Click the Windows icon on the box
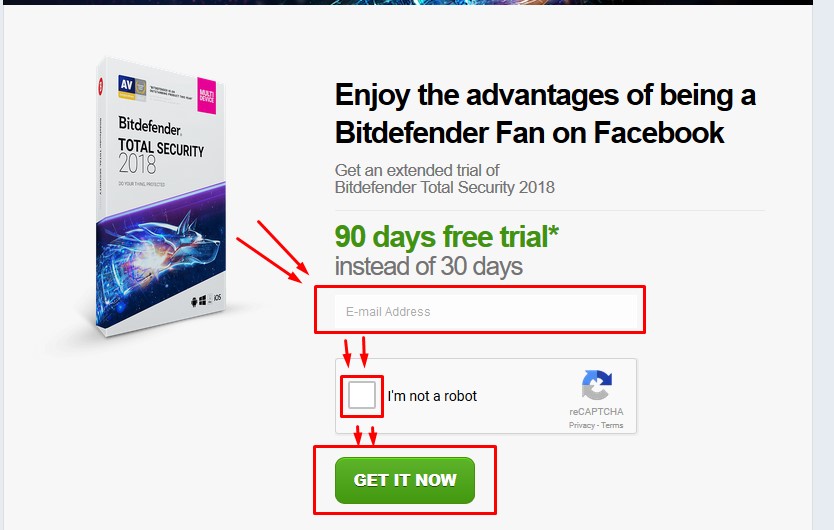 (202, 301)
